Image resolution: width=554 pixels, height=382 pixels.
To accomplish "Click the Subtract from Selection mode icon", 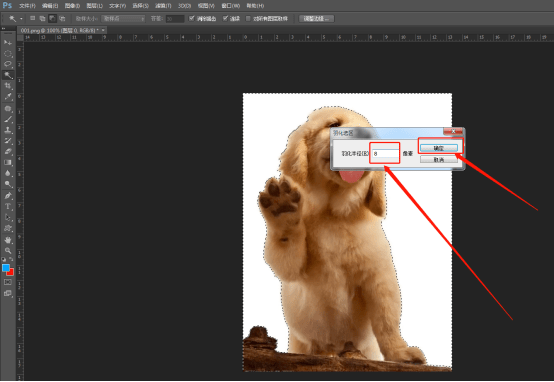I will (52, 18).
